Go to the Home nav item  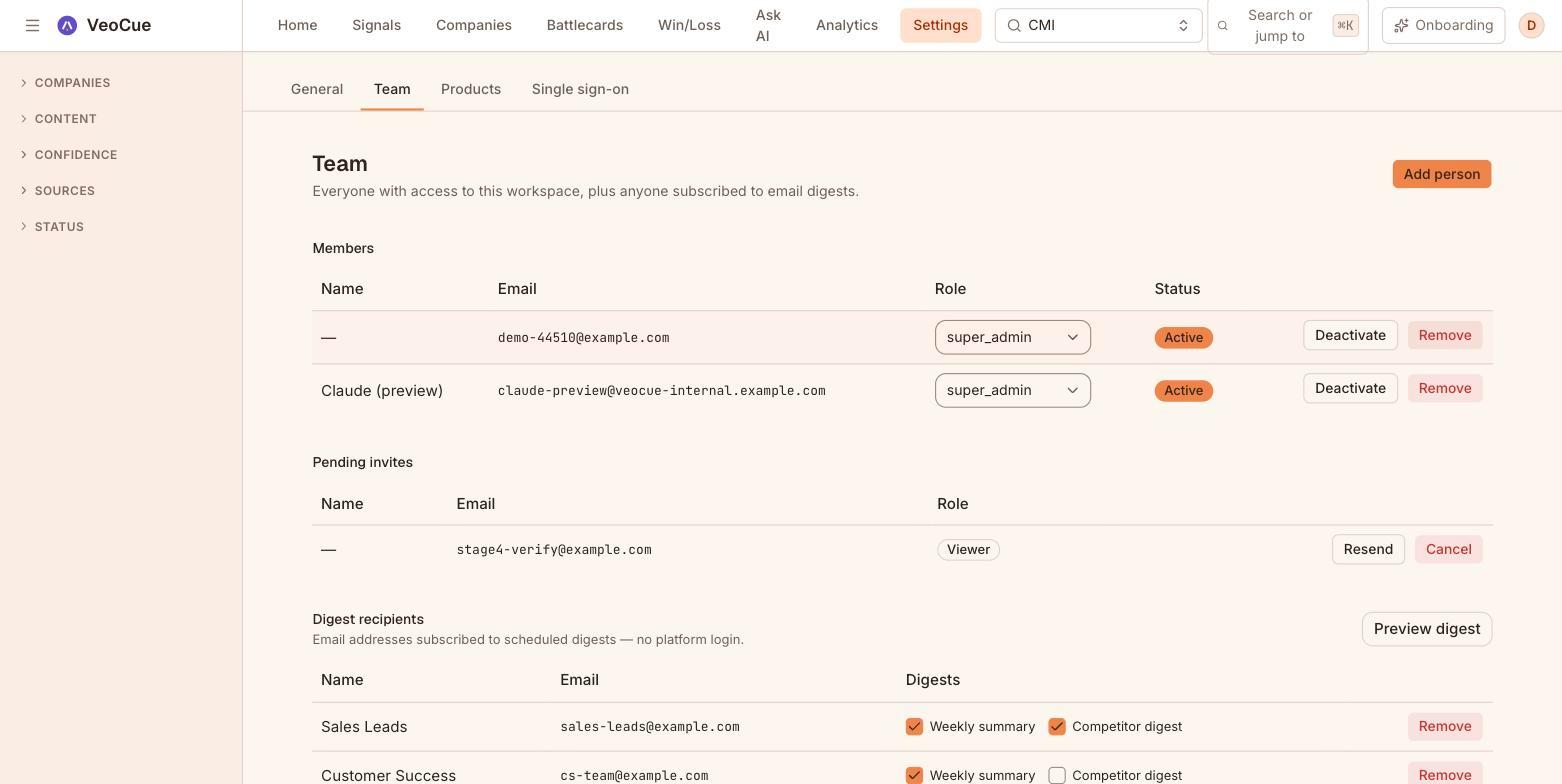point(297,25)
